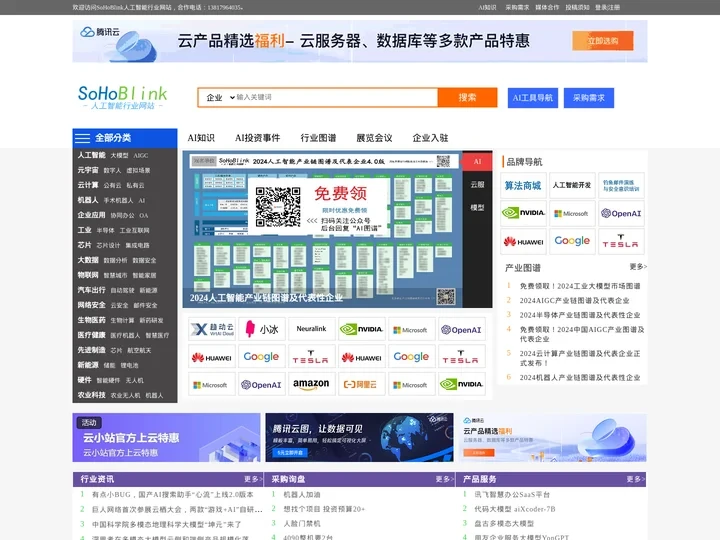Switch slider to the red AI tab
The image size is (720, 540).
pyautogui.click(x=477, y=162)
